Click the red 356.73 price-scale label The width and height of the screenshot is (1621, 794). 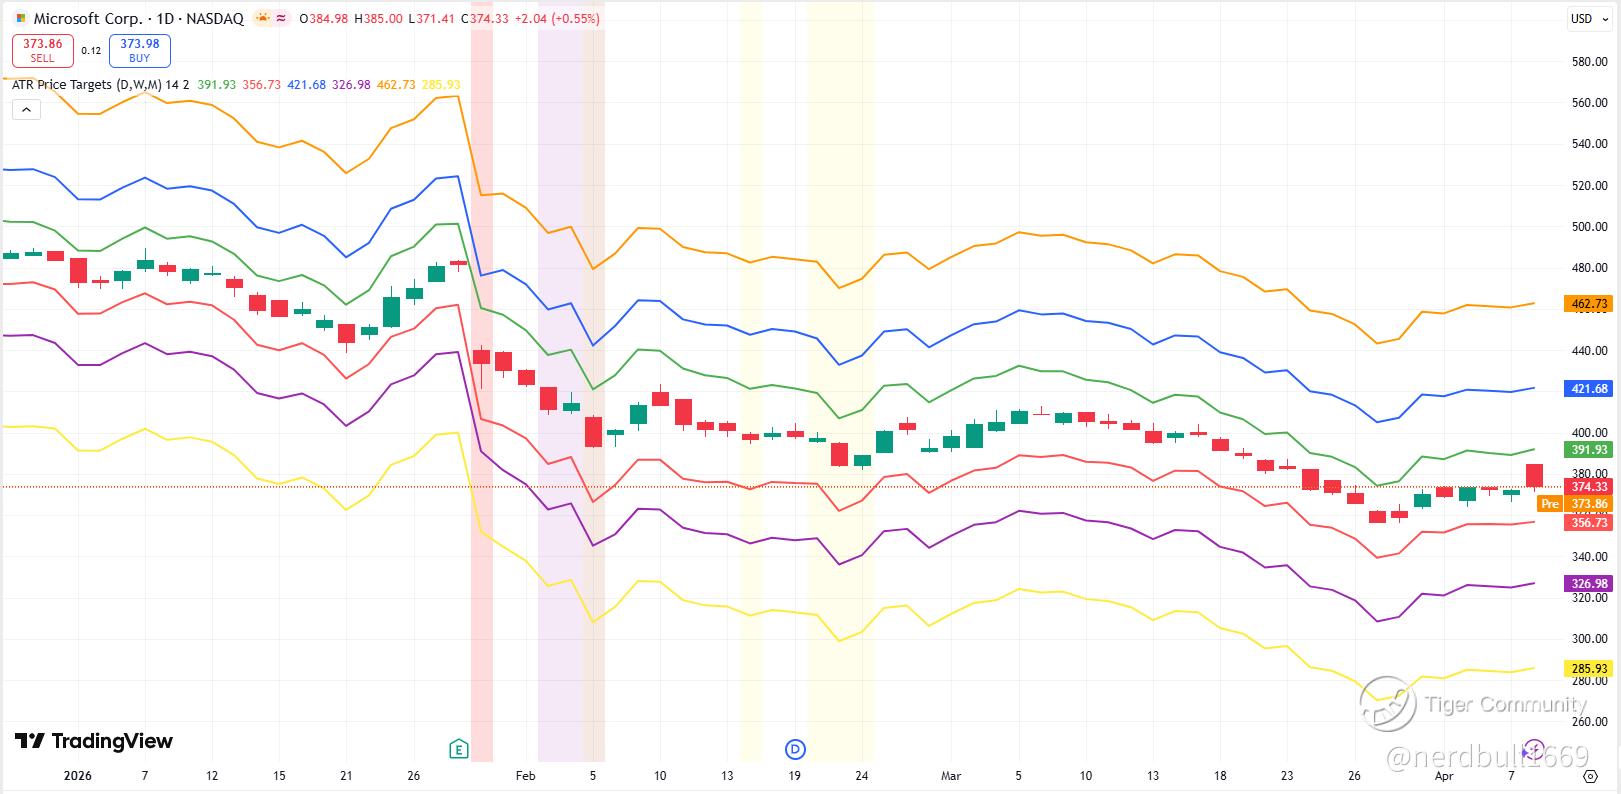pos(1589,522)
